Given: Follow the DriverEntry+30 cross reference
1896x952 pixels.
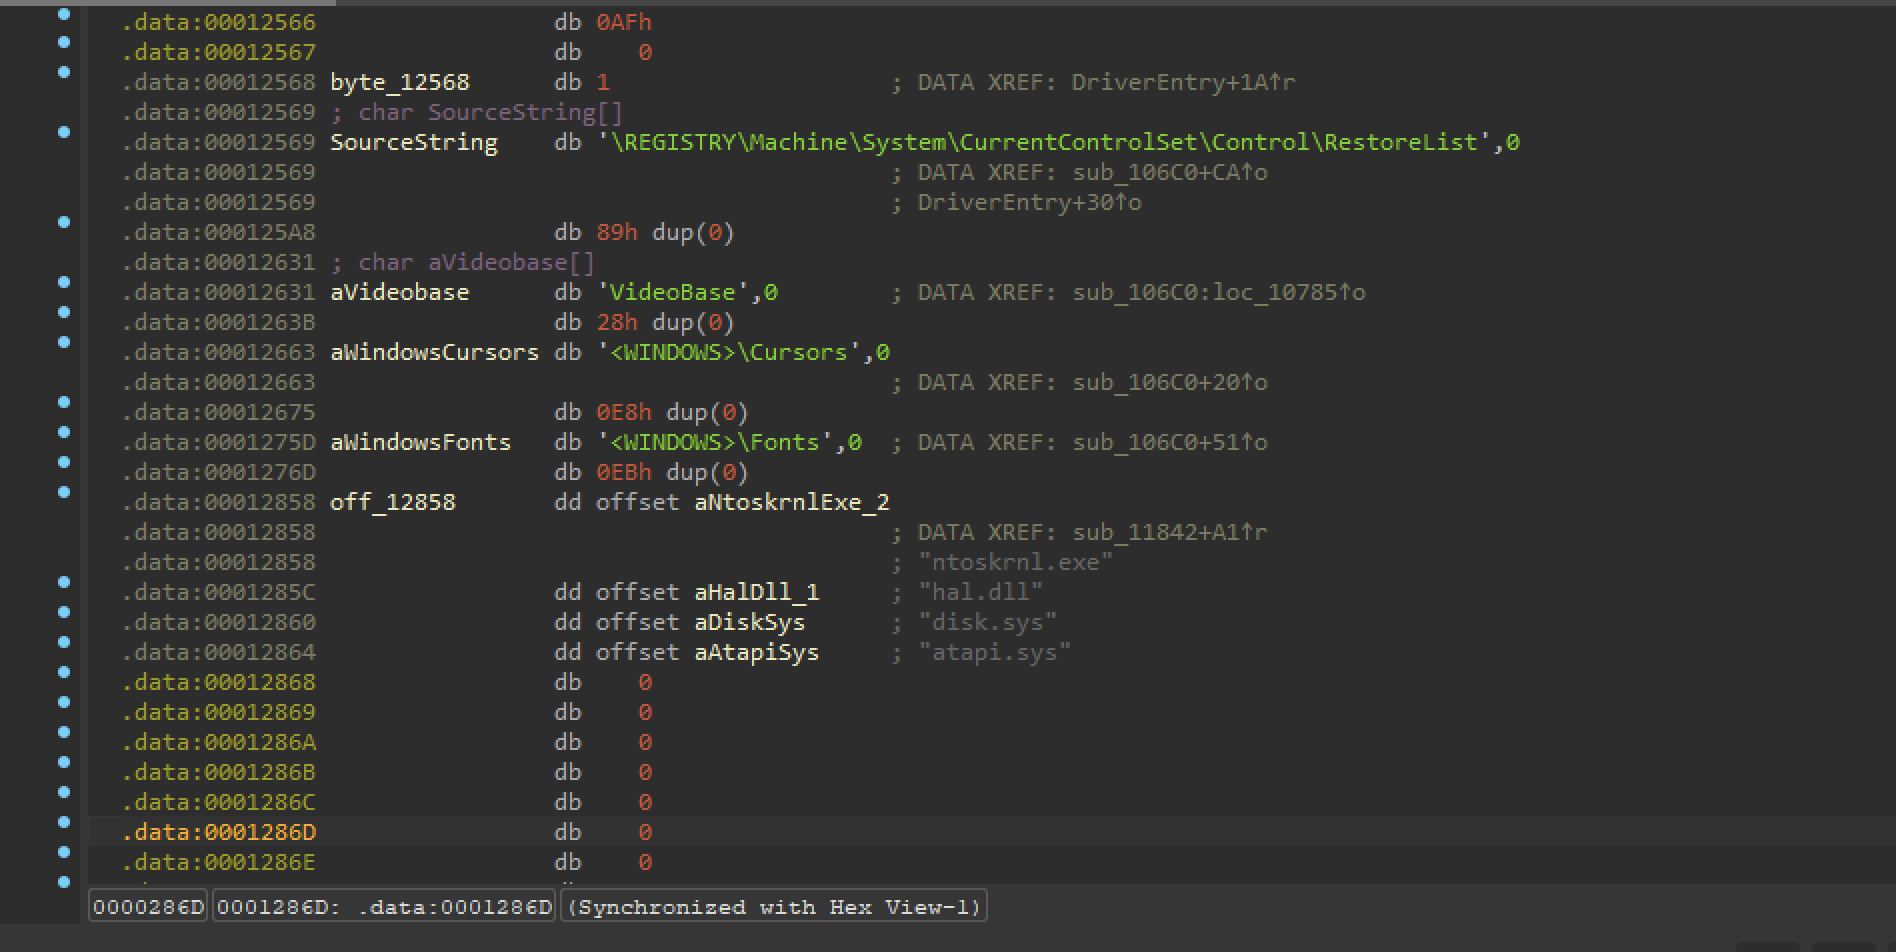Looking at the screenshot, I should point(1029,202).
